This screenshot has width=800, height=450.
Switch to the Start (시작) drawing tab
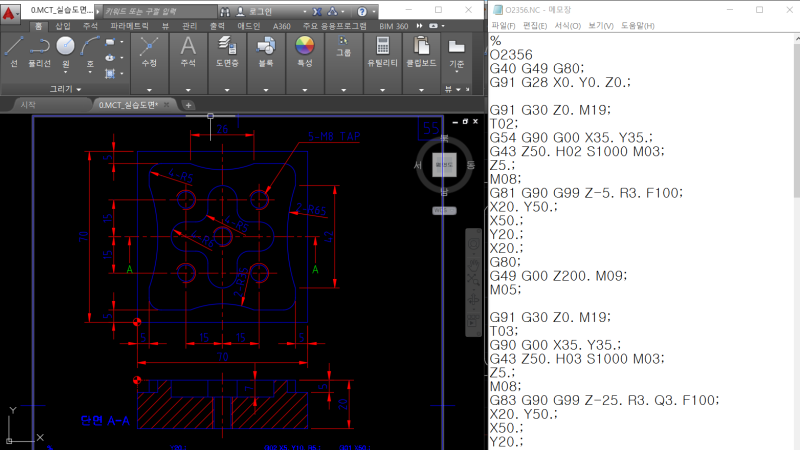click(x=28, y=104)
